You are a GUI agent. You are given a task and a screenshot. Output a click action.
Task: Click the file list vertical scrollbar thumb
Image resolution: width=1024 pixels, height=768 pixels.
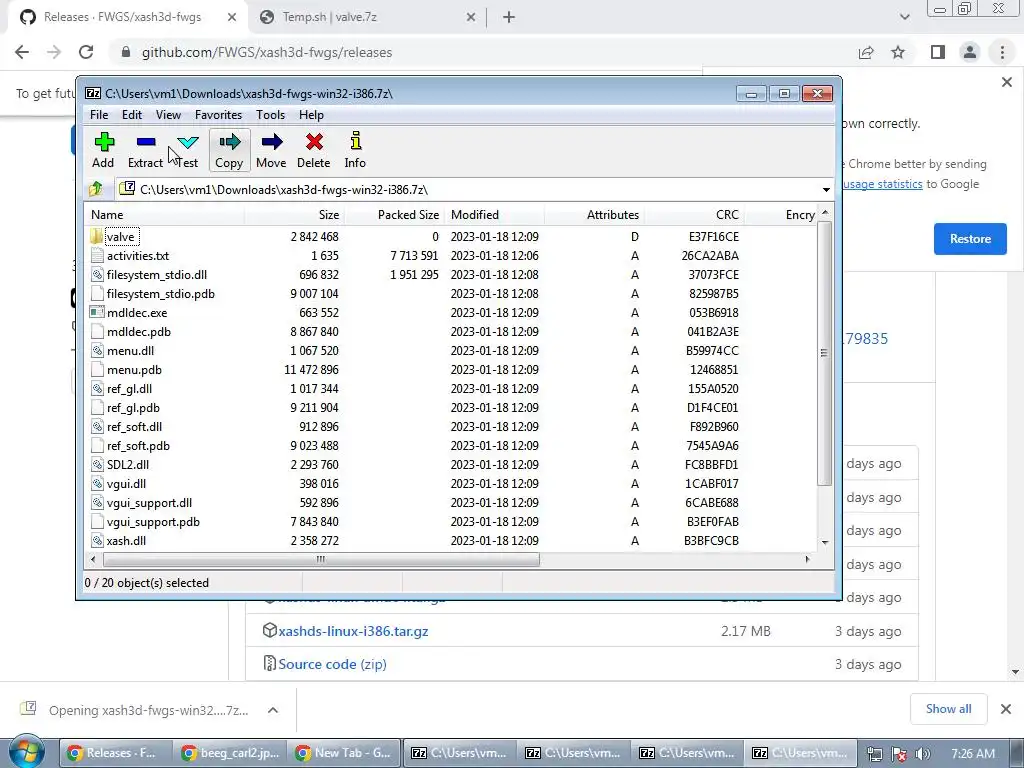[x=824, y=353]
